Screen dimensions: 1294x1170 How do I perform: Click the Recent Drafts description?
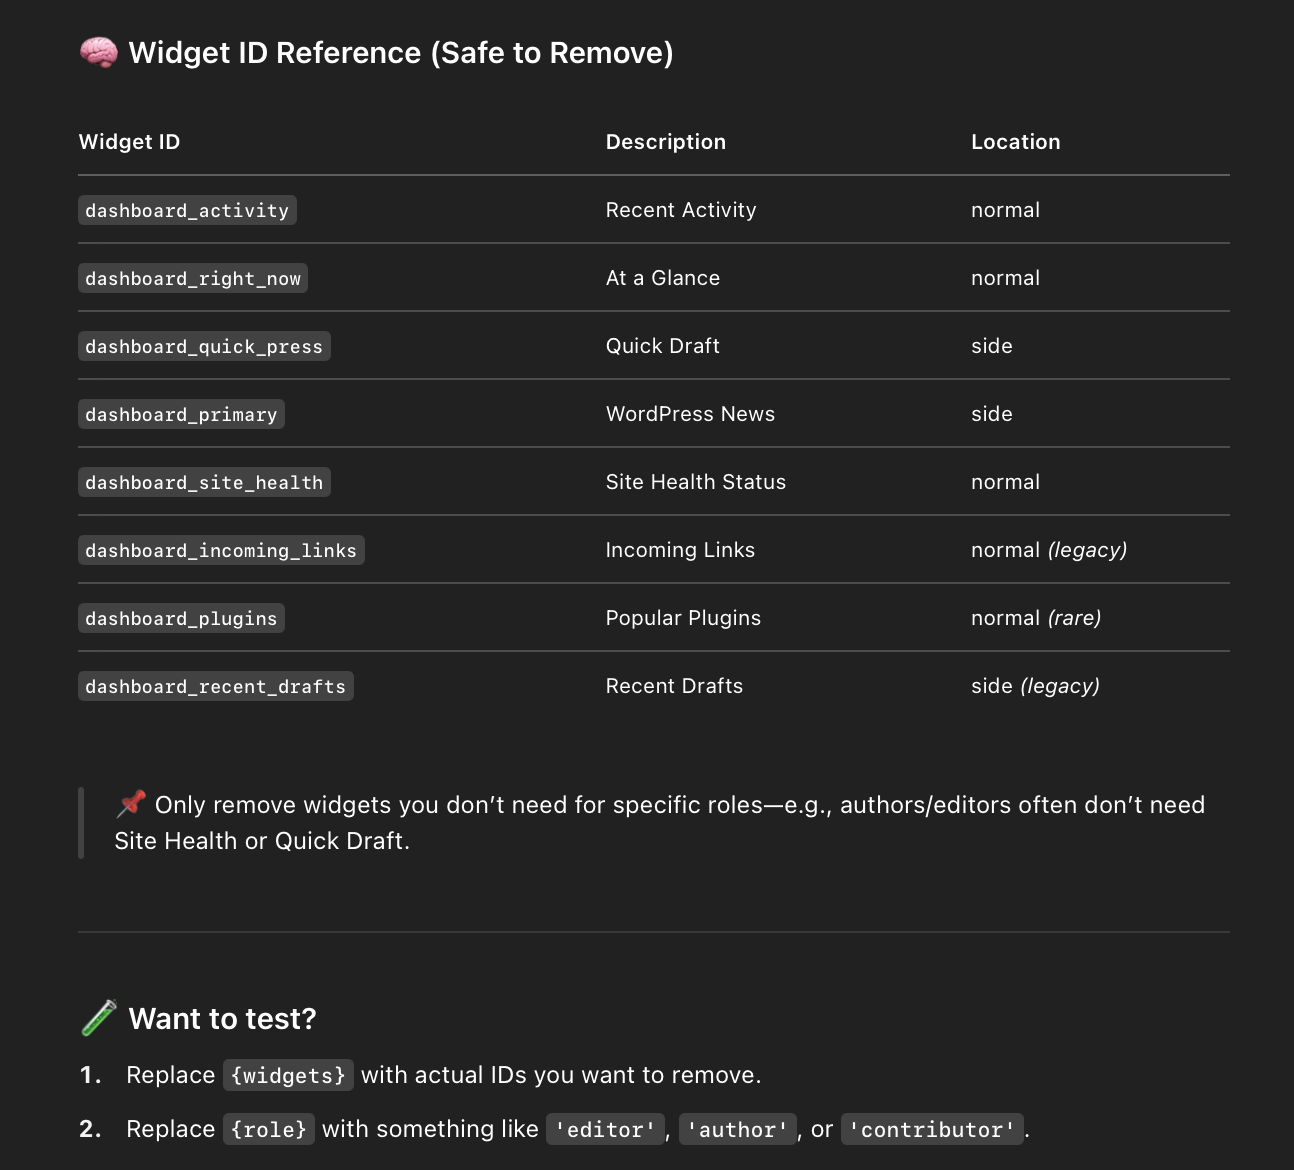point(674,686)
